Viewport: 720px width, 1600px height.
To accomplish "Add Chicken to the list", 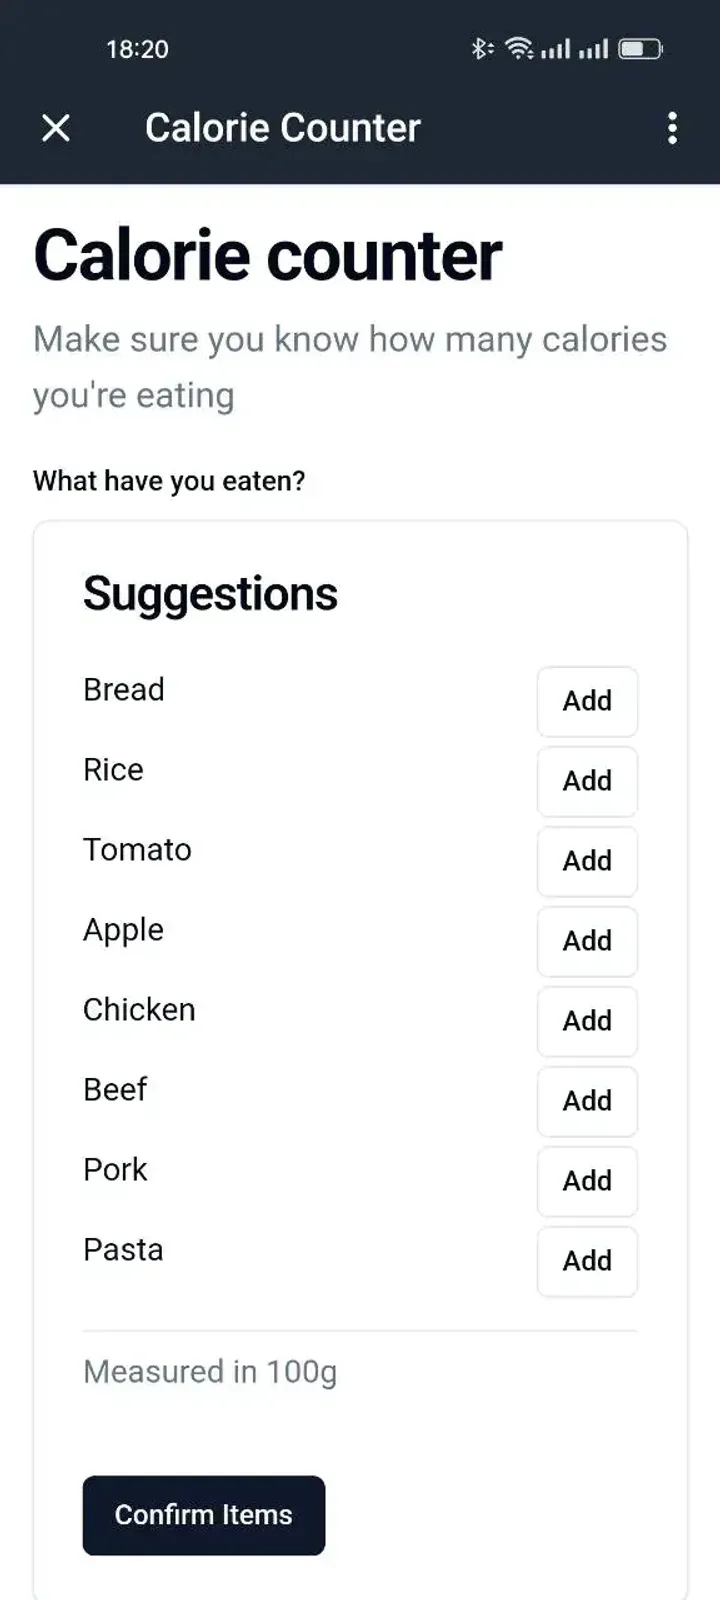I will coord(587,1021).
